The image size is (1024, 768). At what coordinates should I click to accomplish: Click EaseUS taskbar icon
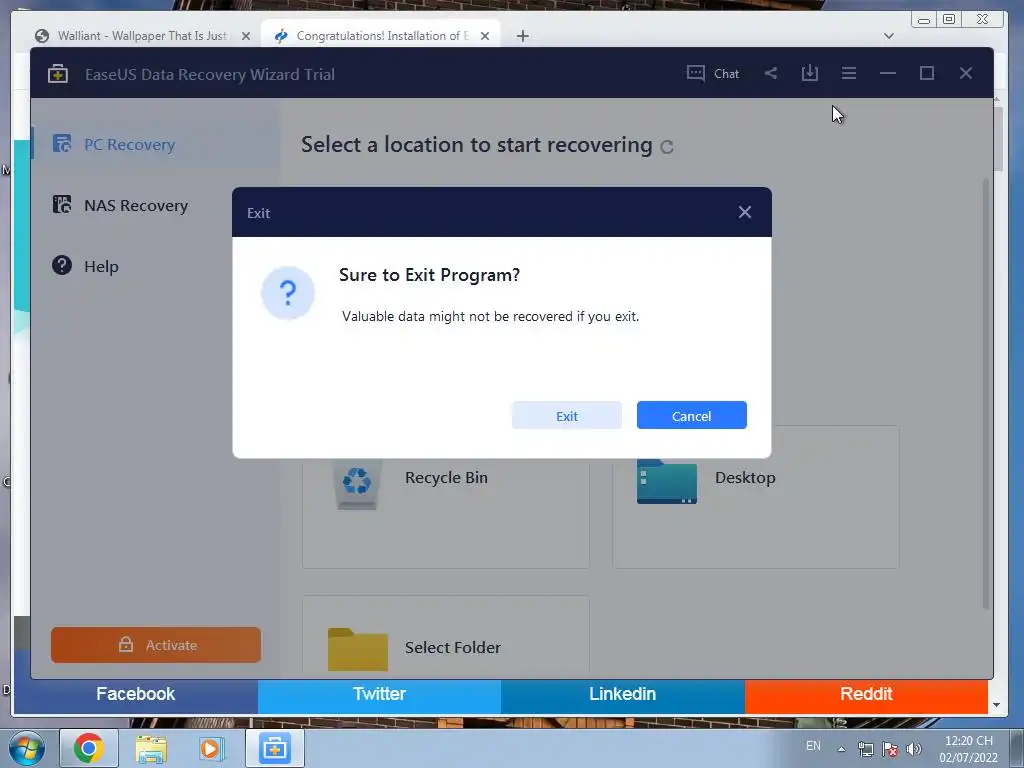click(274, 748)
